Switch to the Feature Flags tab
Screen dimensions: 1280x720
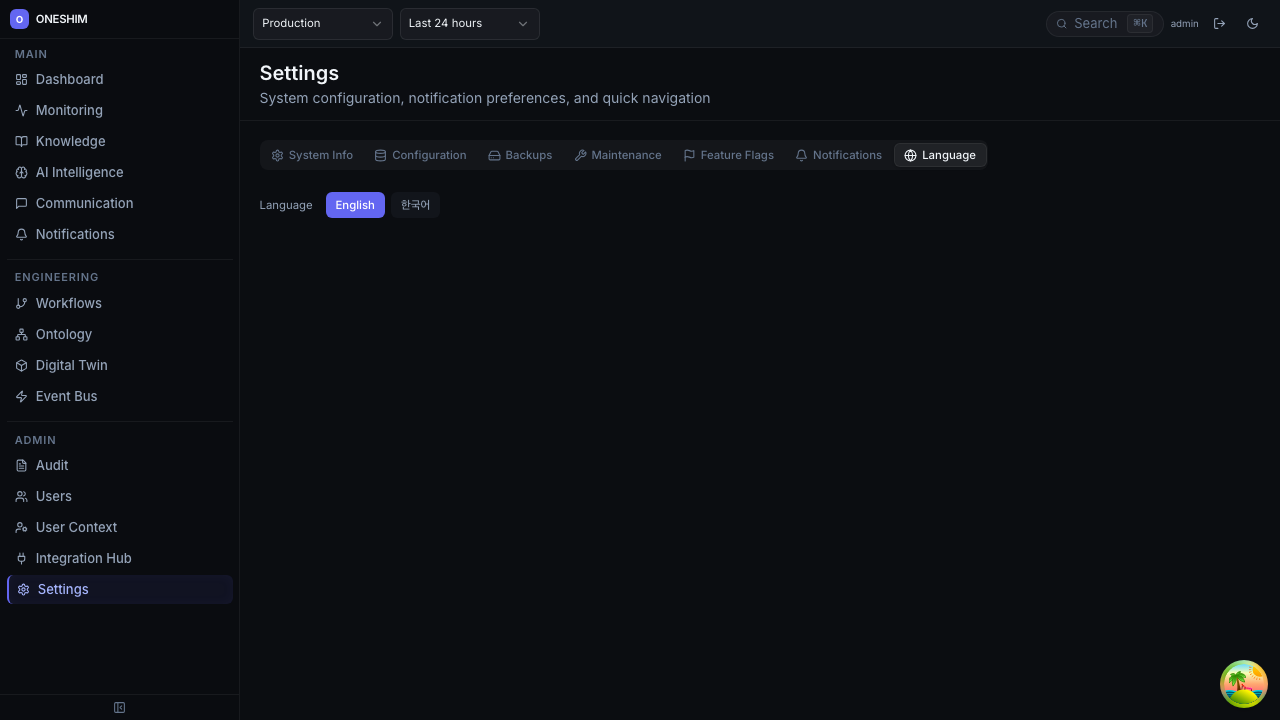point(728,155)
